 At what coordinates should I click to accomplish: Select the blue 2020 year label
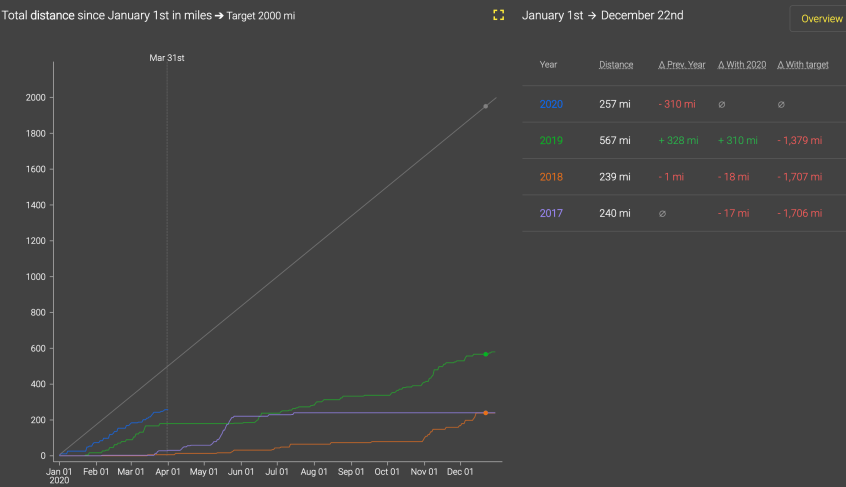pyautogui.click(x=551, y=104)
